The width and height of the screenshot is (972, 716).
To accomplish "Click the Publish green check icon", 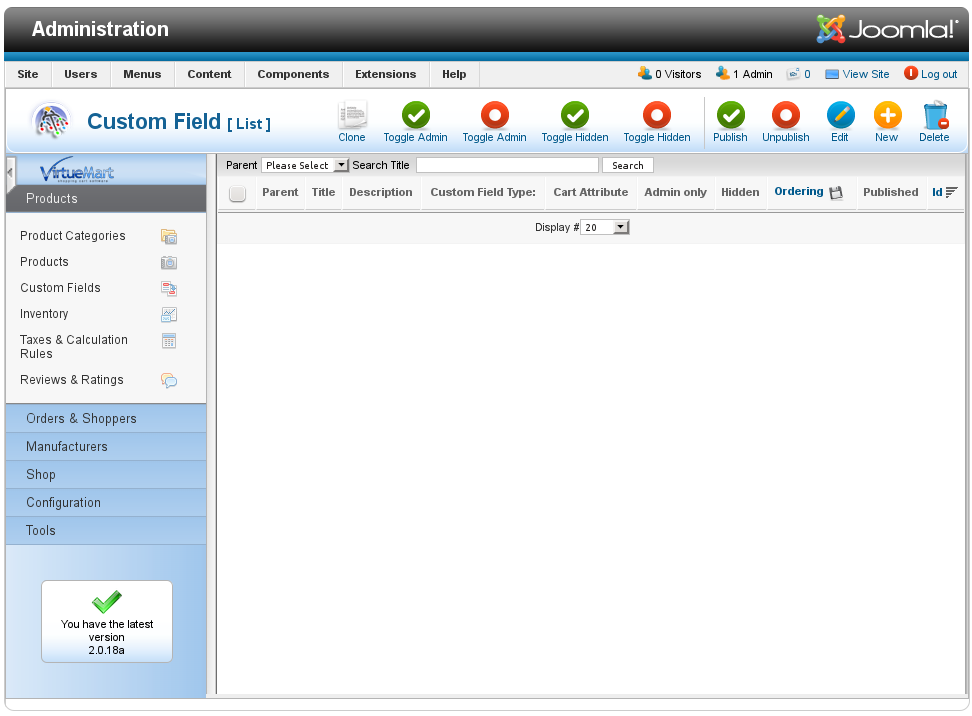I will (x=730, y=117).
